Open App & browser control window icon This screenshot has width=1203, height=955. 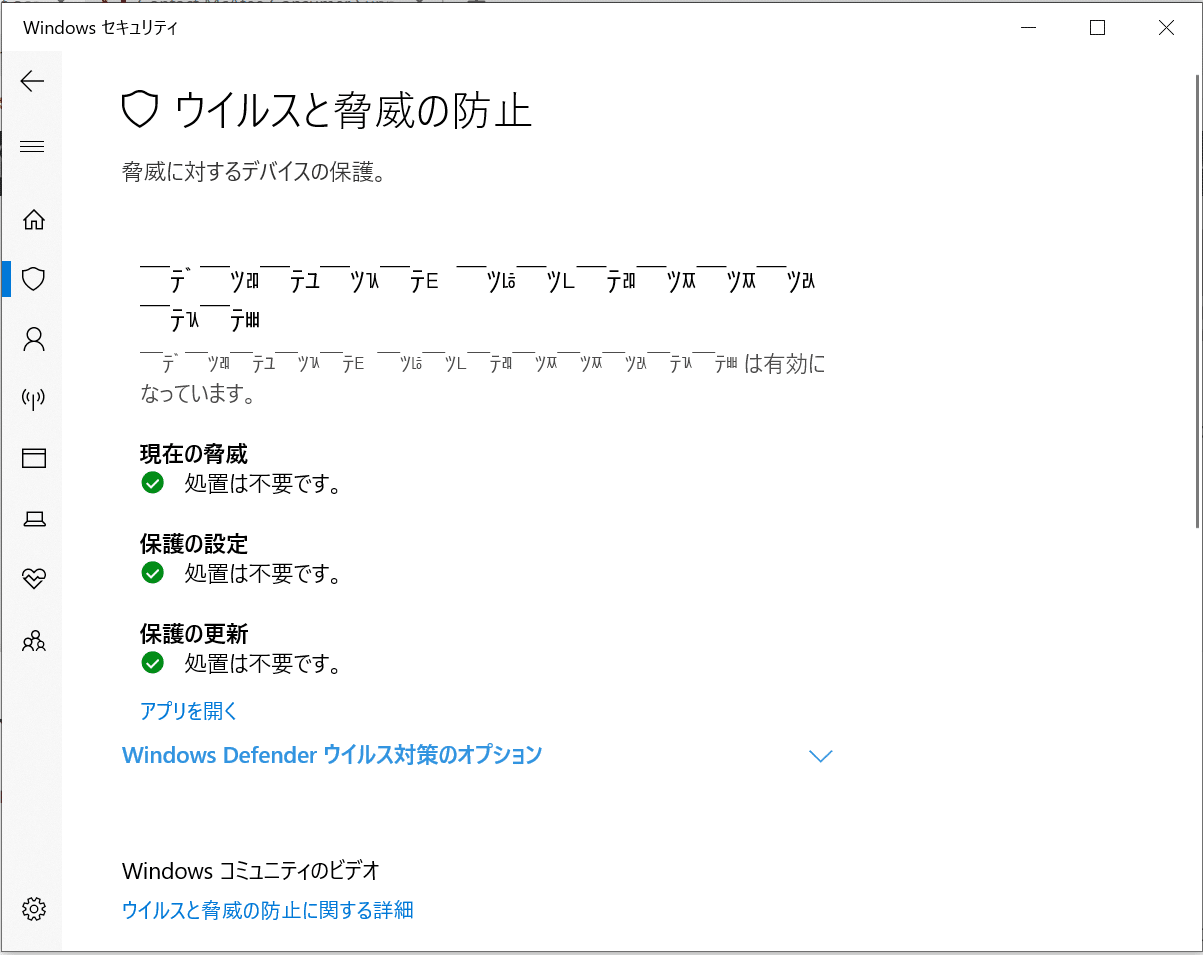34,459
